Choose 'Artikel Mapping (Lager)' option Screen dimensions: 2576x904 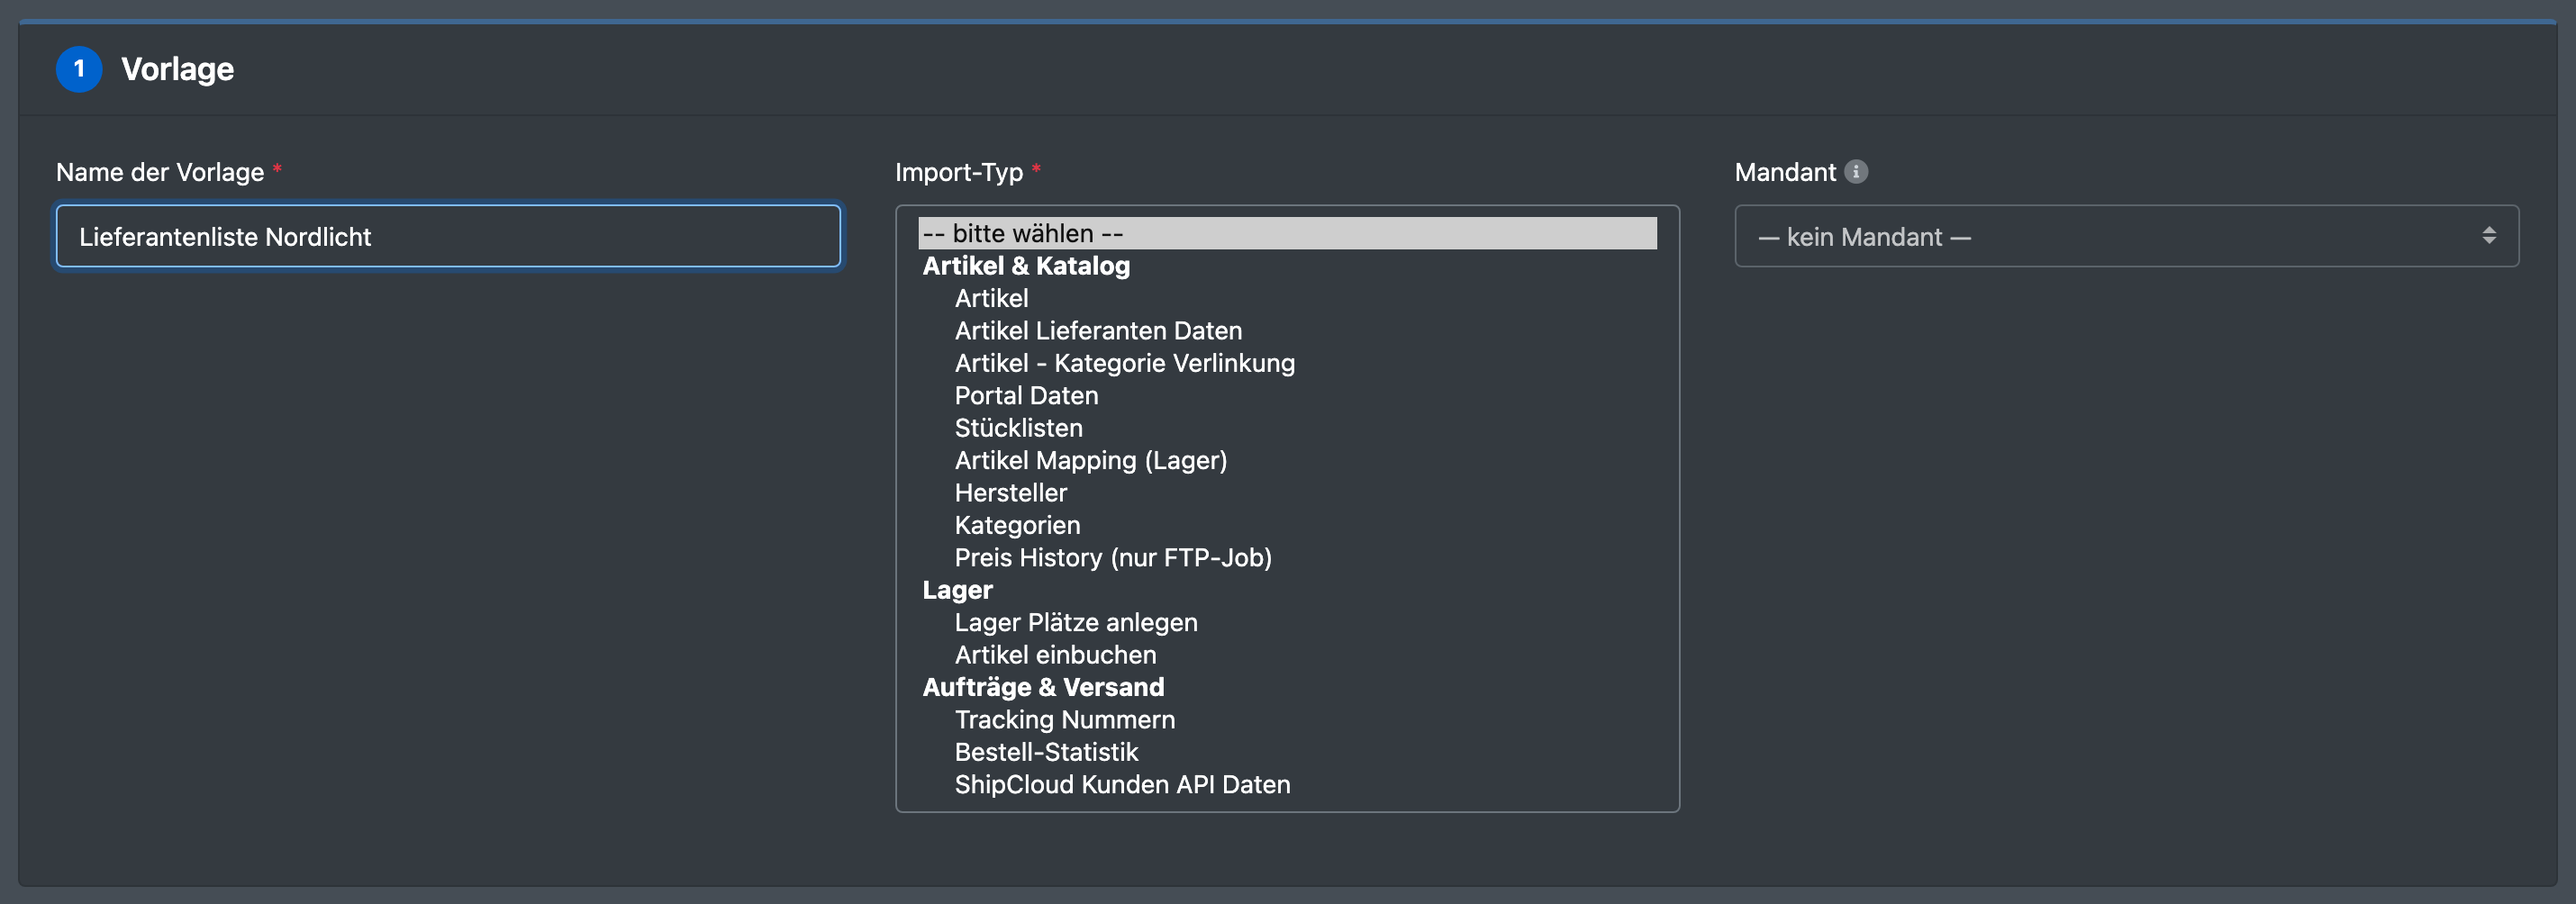(1287, 460)
